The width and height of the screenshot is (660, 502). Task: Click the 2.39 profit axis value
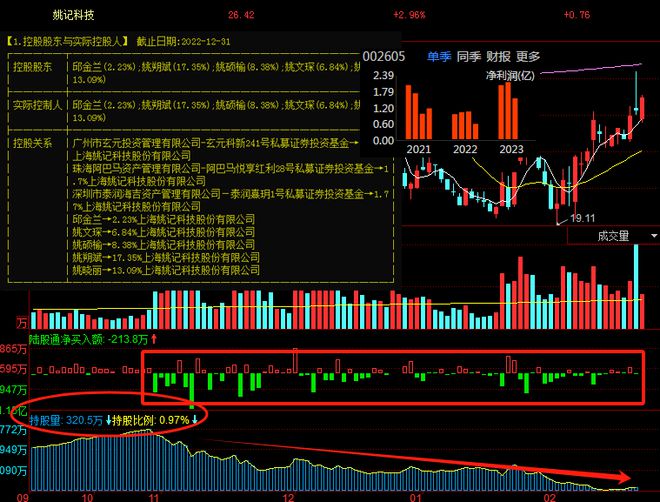click(x=383, y=76)
